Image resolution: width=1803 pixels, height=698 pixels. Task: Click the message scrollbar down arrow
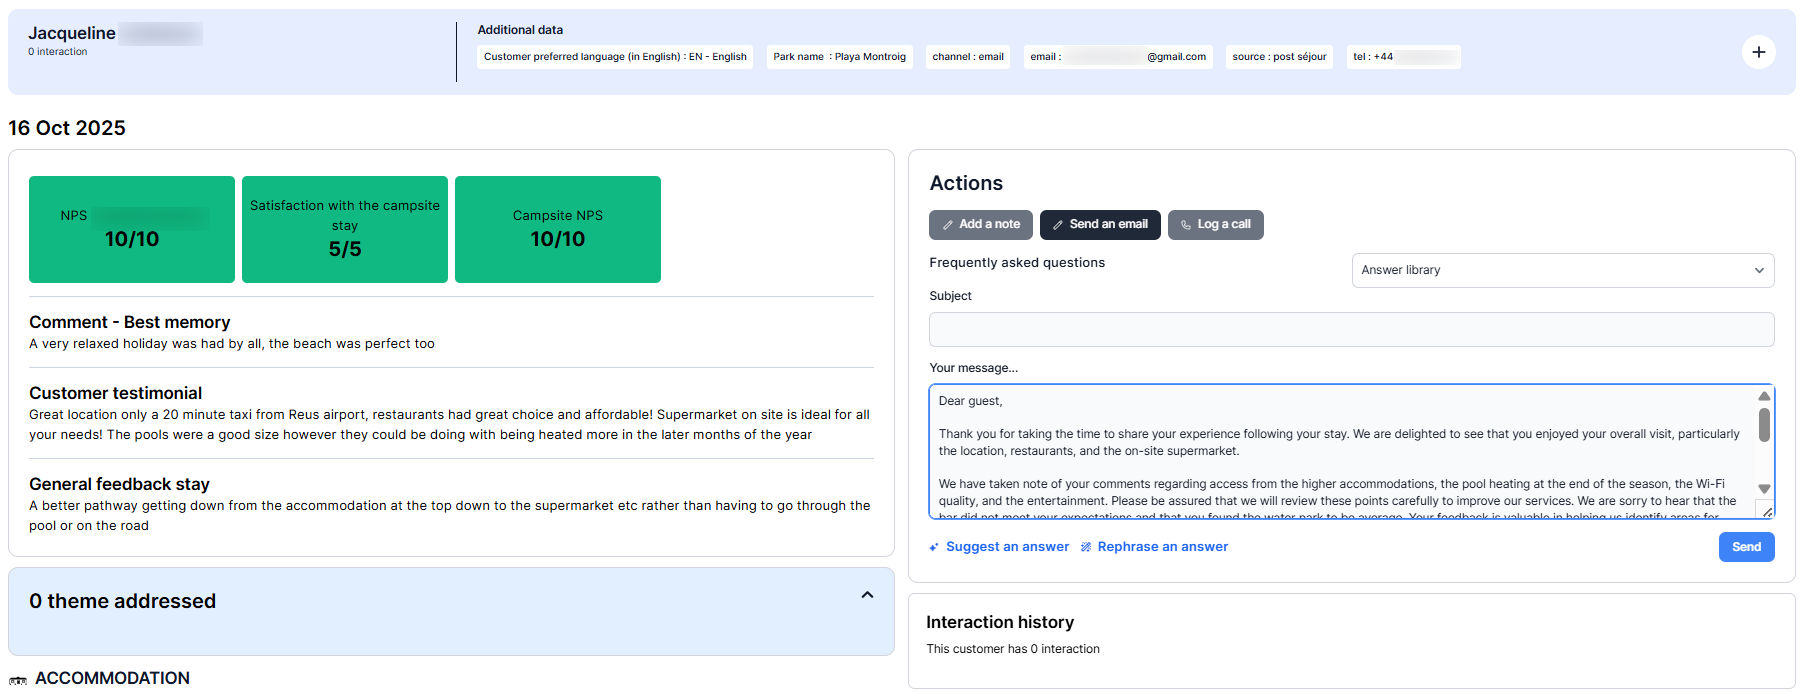[x=1764, y=489]
